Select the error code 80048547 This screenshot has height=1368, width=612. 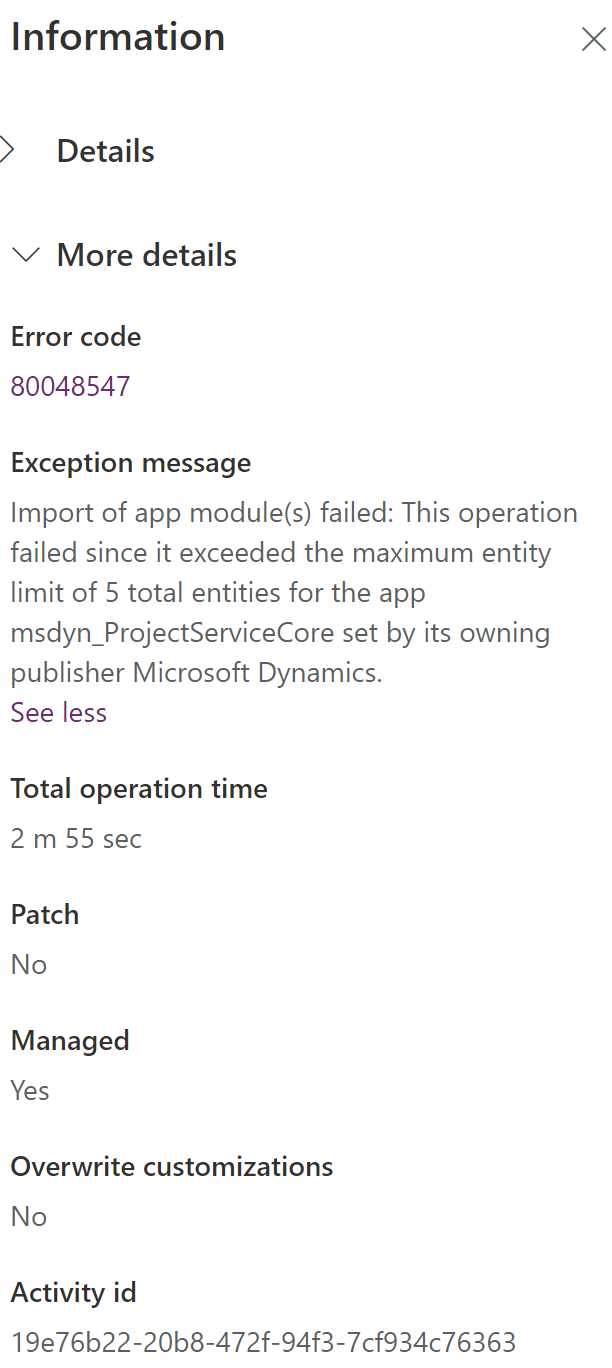click(x=70, y=386)
